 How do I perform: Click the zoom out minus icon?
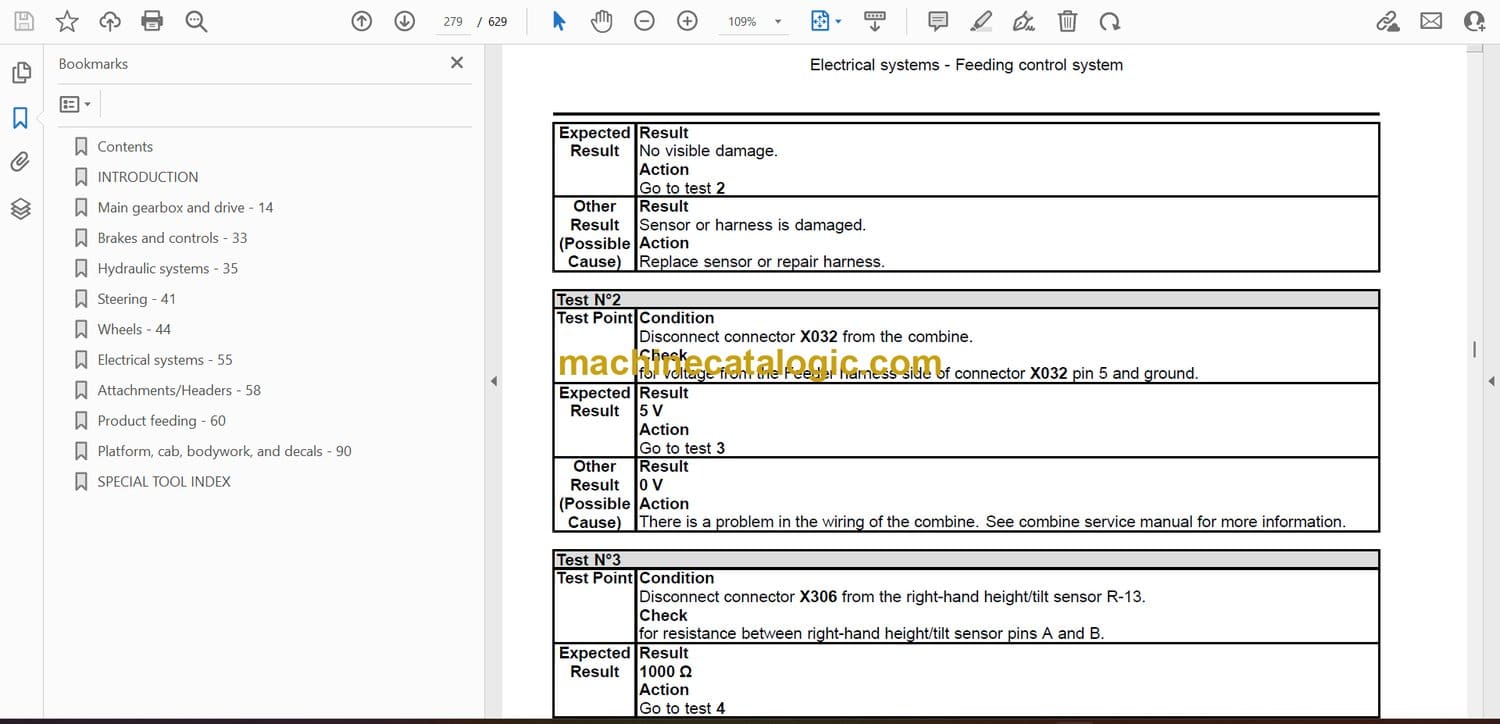click(x=644, y=21)
